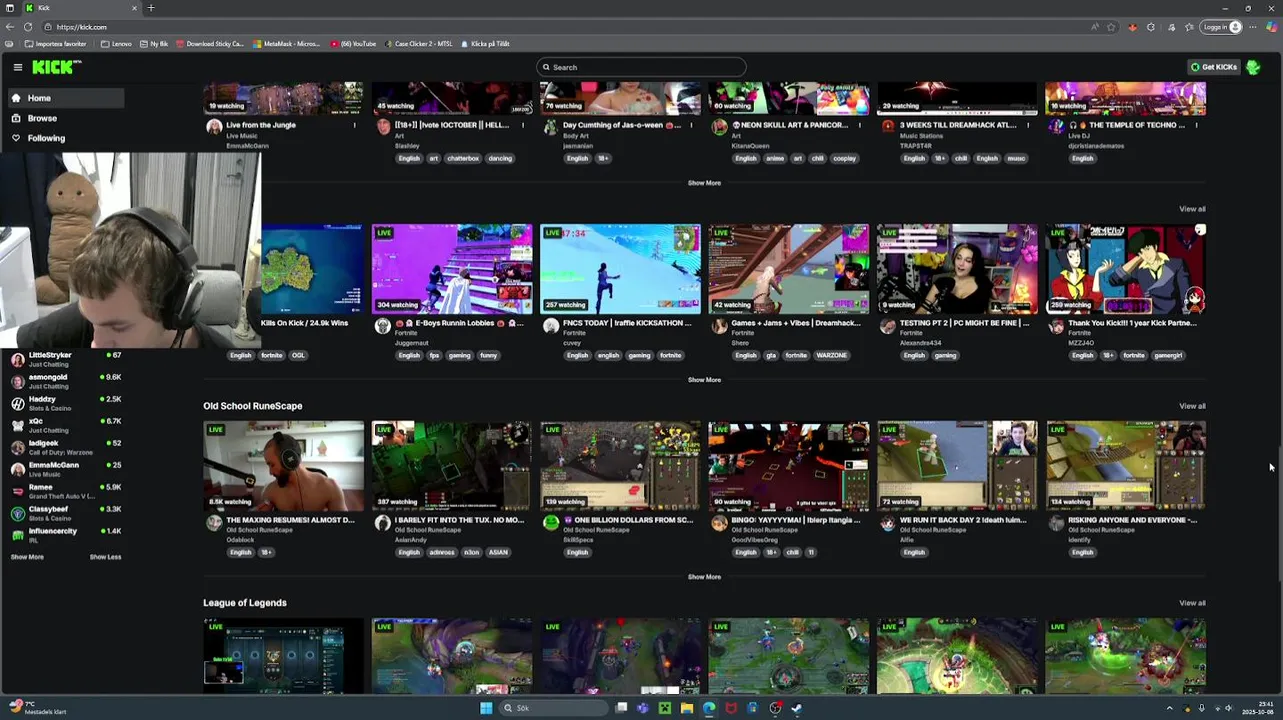Screen dimensions: 1283x720
Task: Show more streams below the Fortnite row
Action: (704, 380)
